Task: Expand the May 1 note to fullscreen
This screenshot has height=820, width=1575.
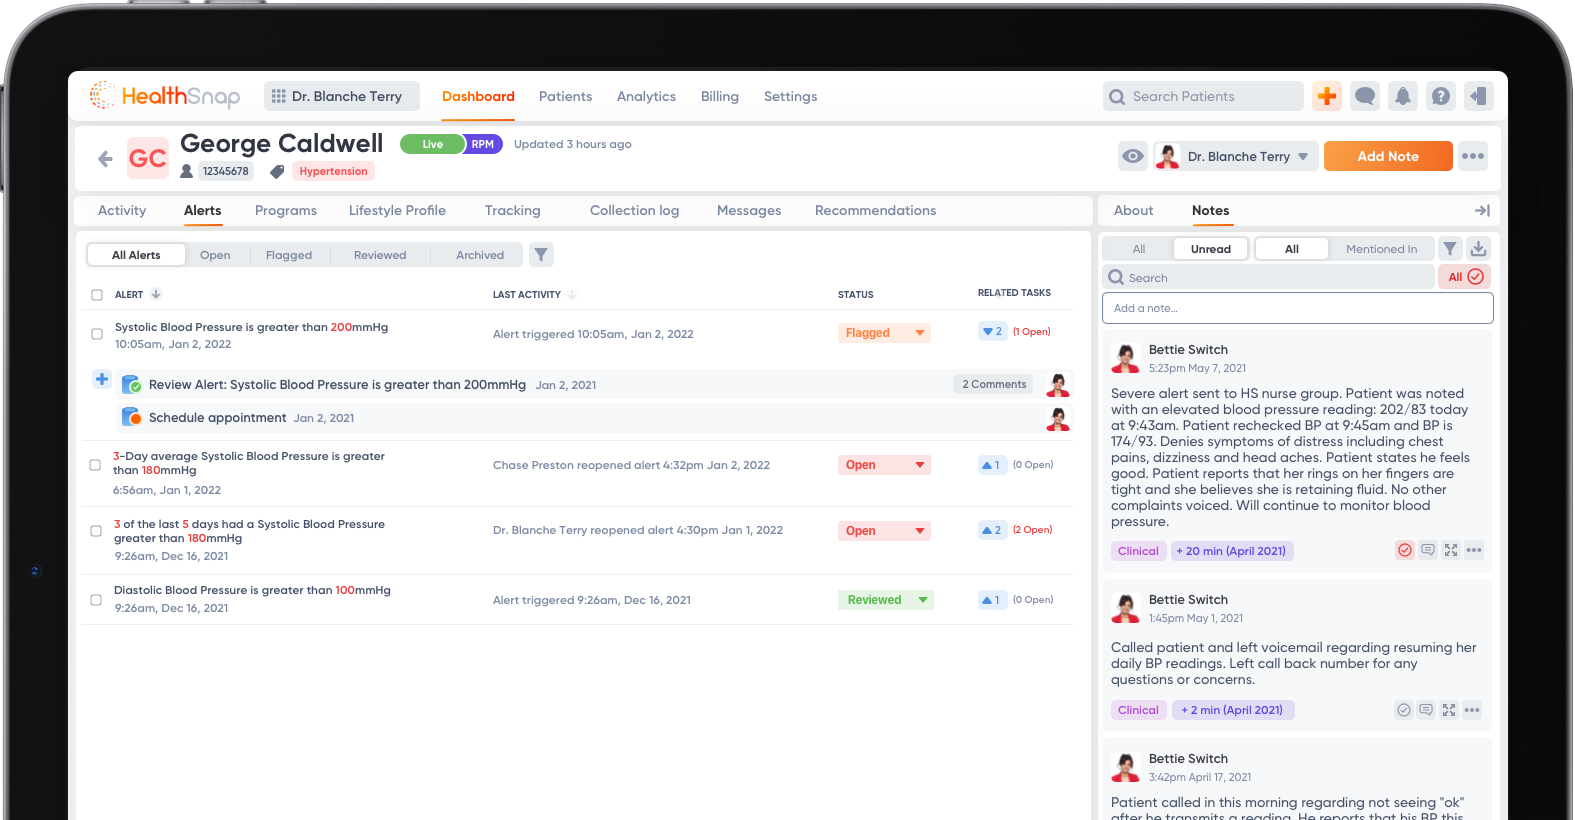Action: pos(1449,710)
